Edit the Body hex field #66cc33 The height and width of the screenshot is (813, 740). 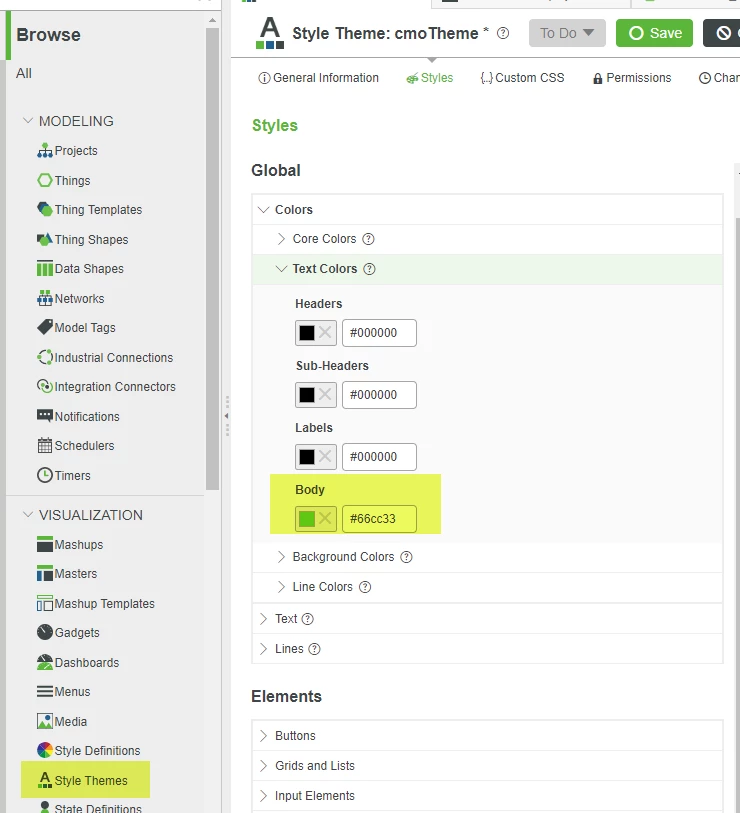pyautogui.click(x=379, y=519)
